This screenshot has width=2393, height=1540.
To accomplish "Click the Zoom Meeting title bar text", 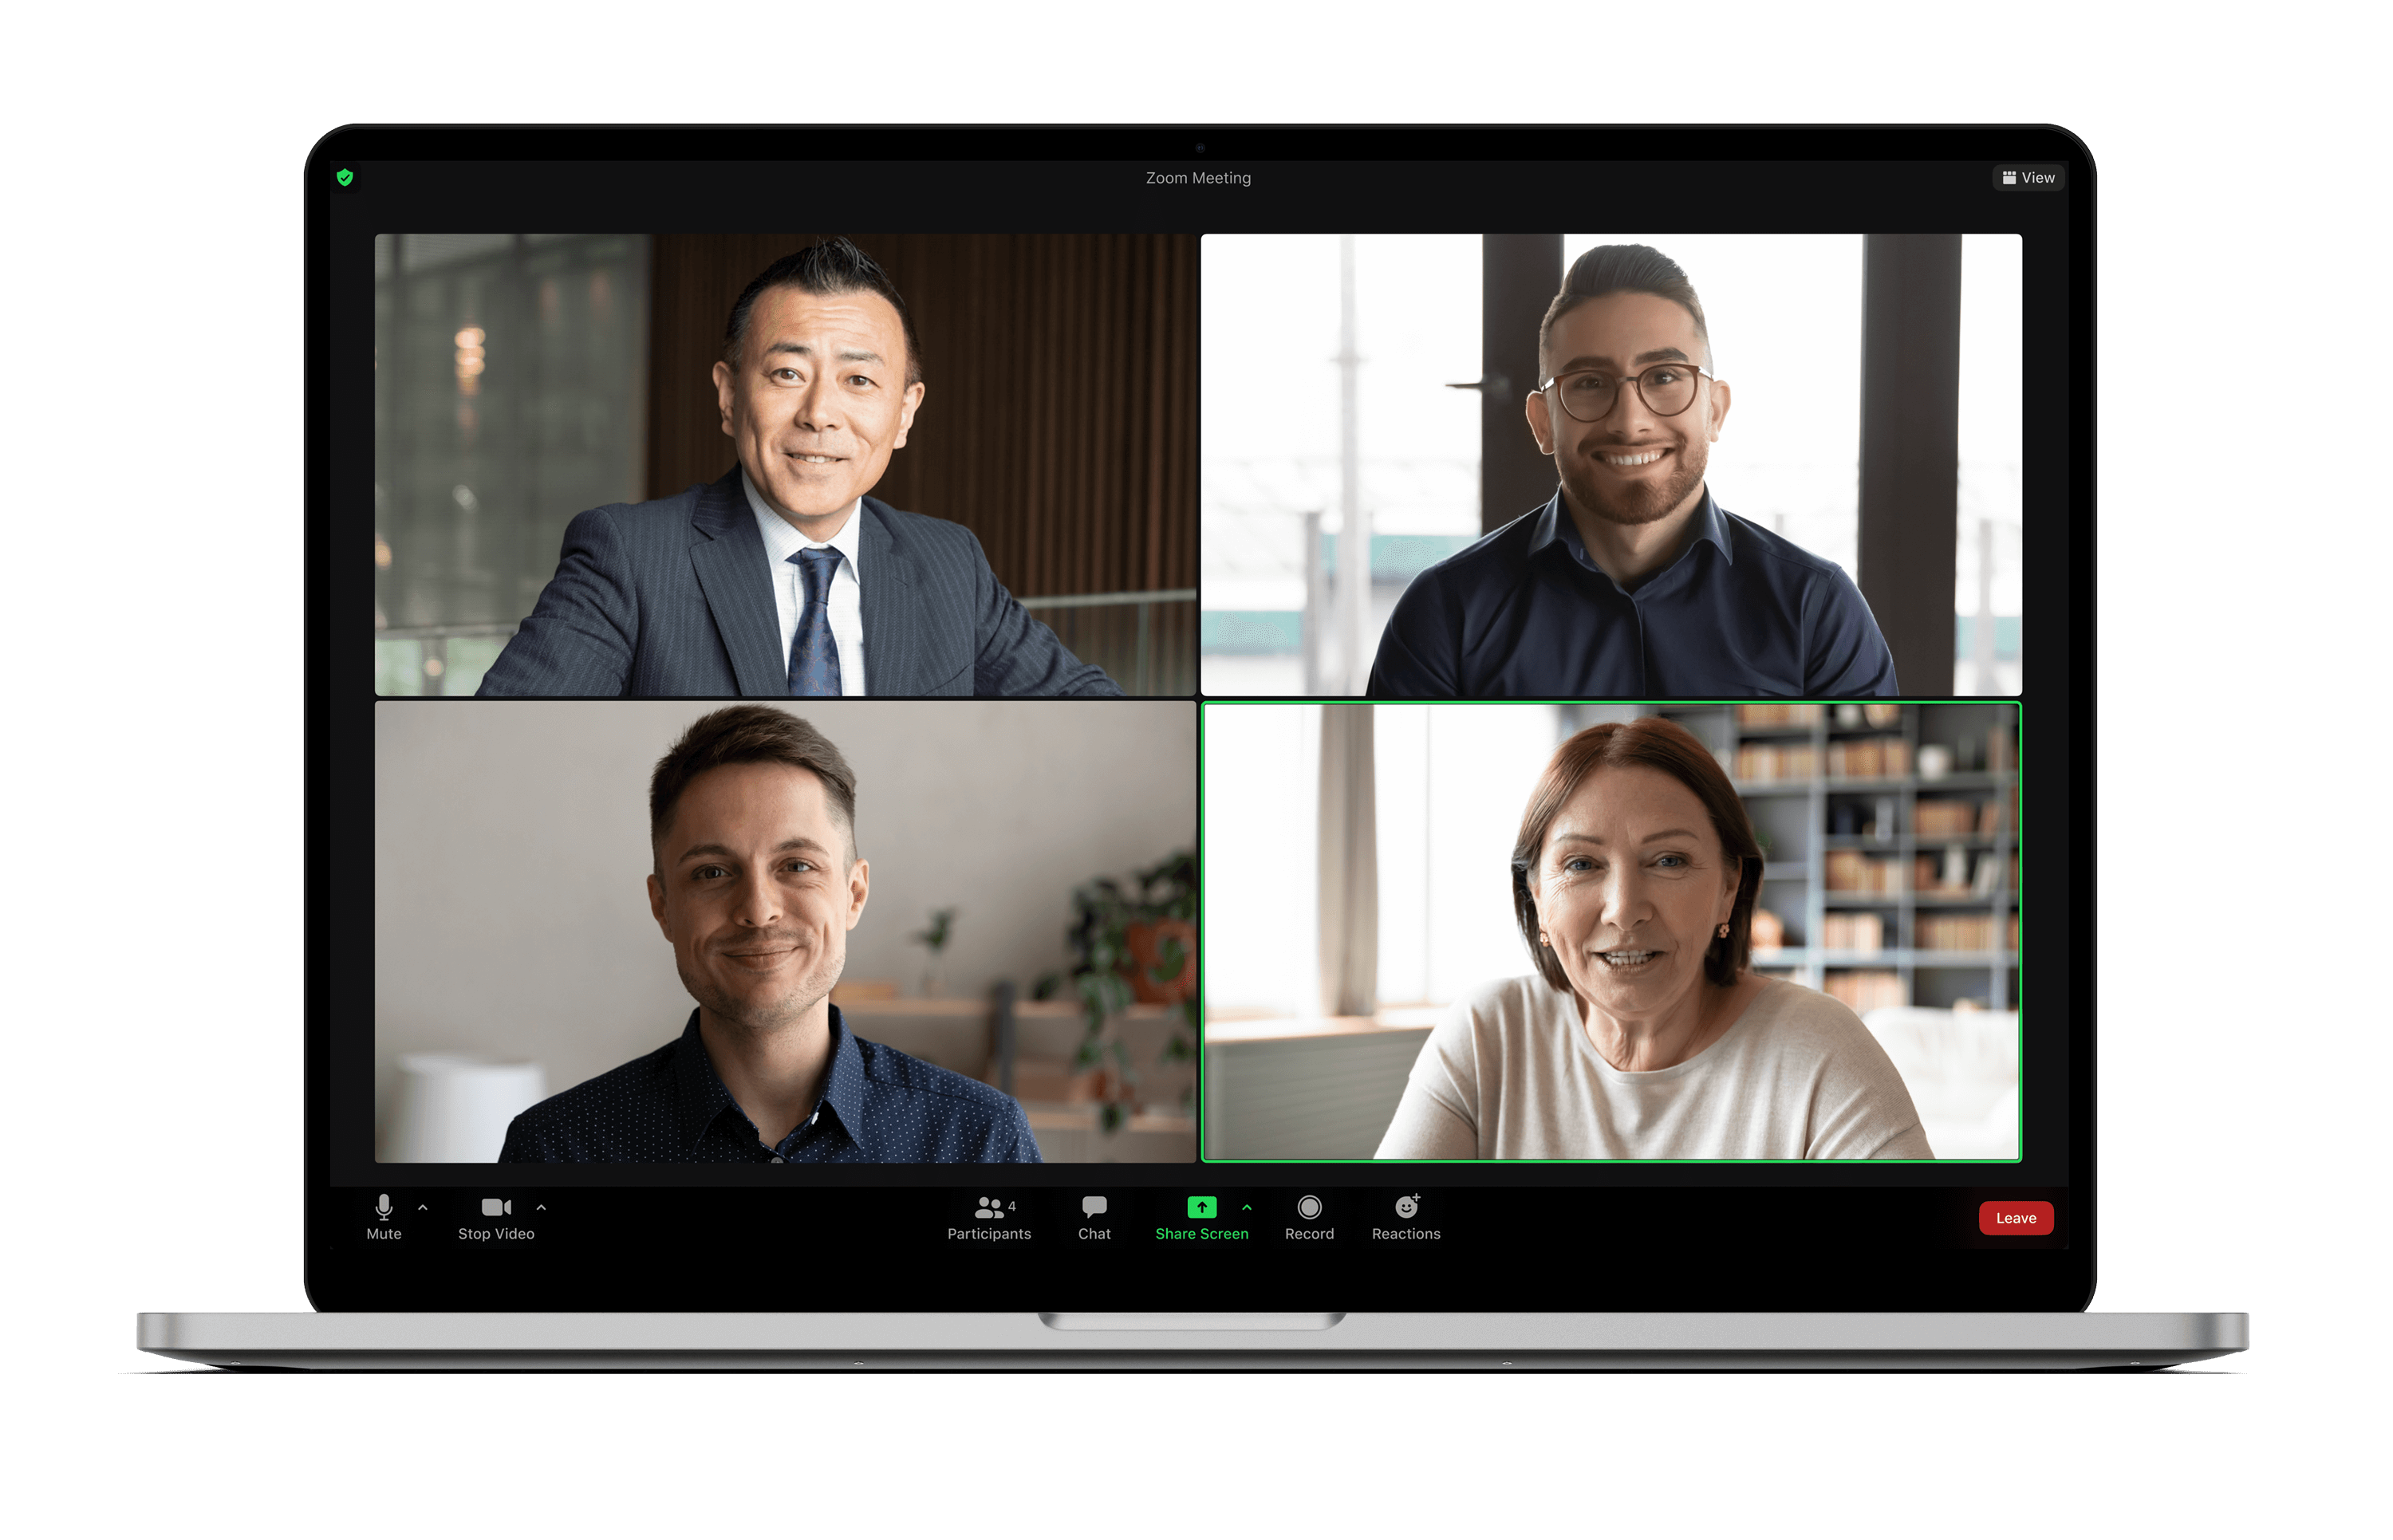I will point(1195,176).
